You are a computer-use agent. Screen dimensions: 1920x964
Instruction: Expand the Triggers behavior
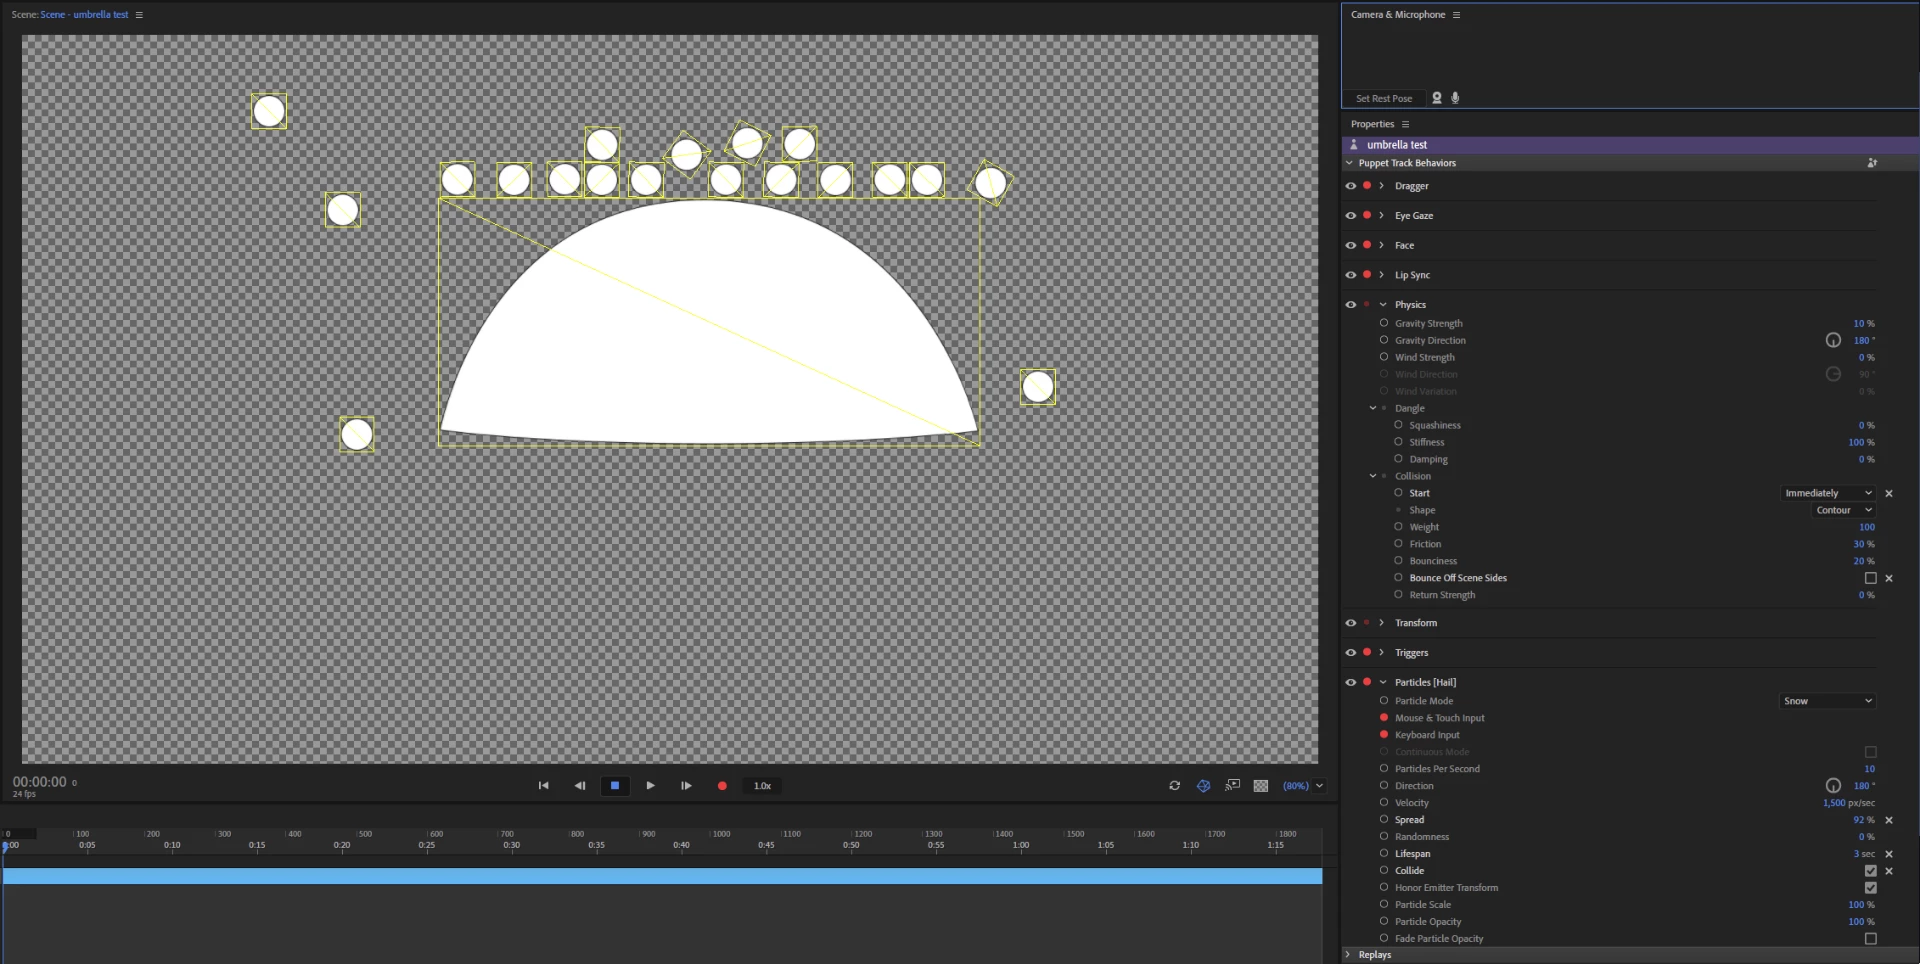coord(1382,652)
